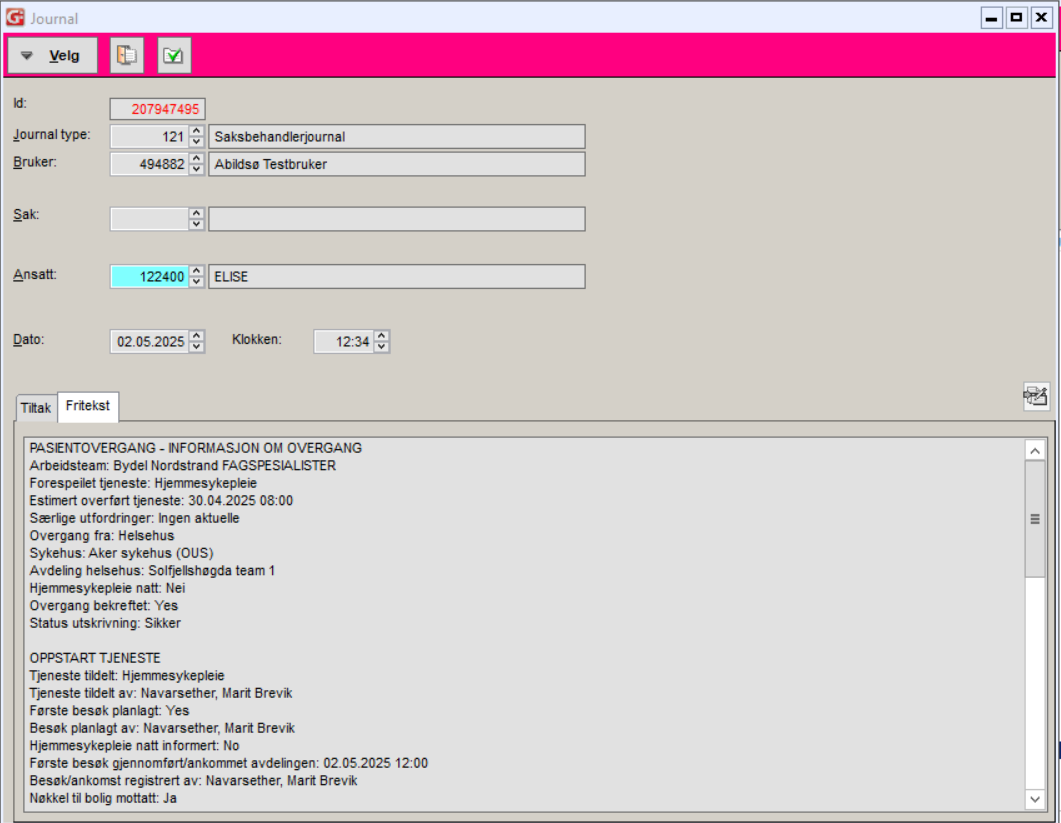Click the Klokken time spinner arrows
The image size is (1061, 823).
click(x=382, y=342)
